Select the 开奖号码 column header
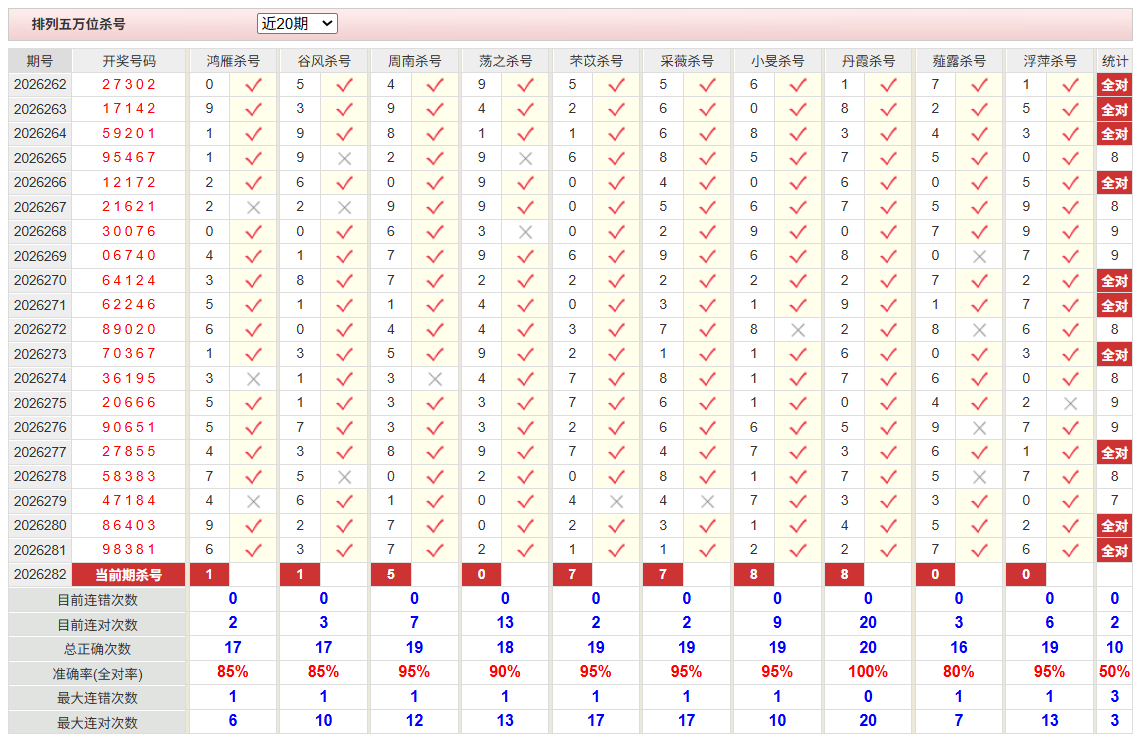The width and height of the screenshot is (1143, 744). [129, 61]
